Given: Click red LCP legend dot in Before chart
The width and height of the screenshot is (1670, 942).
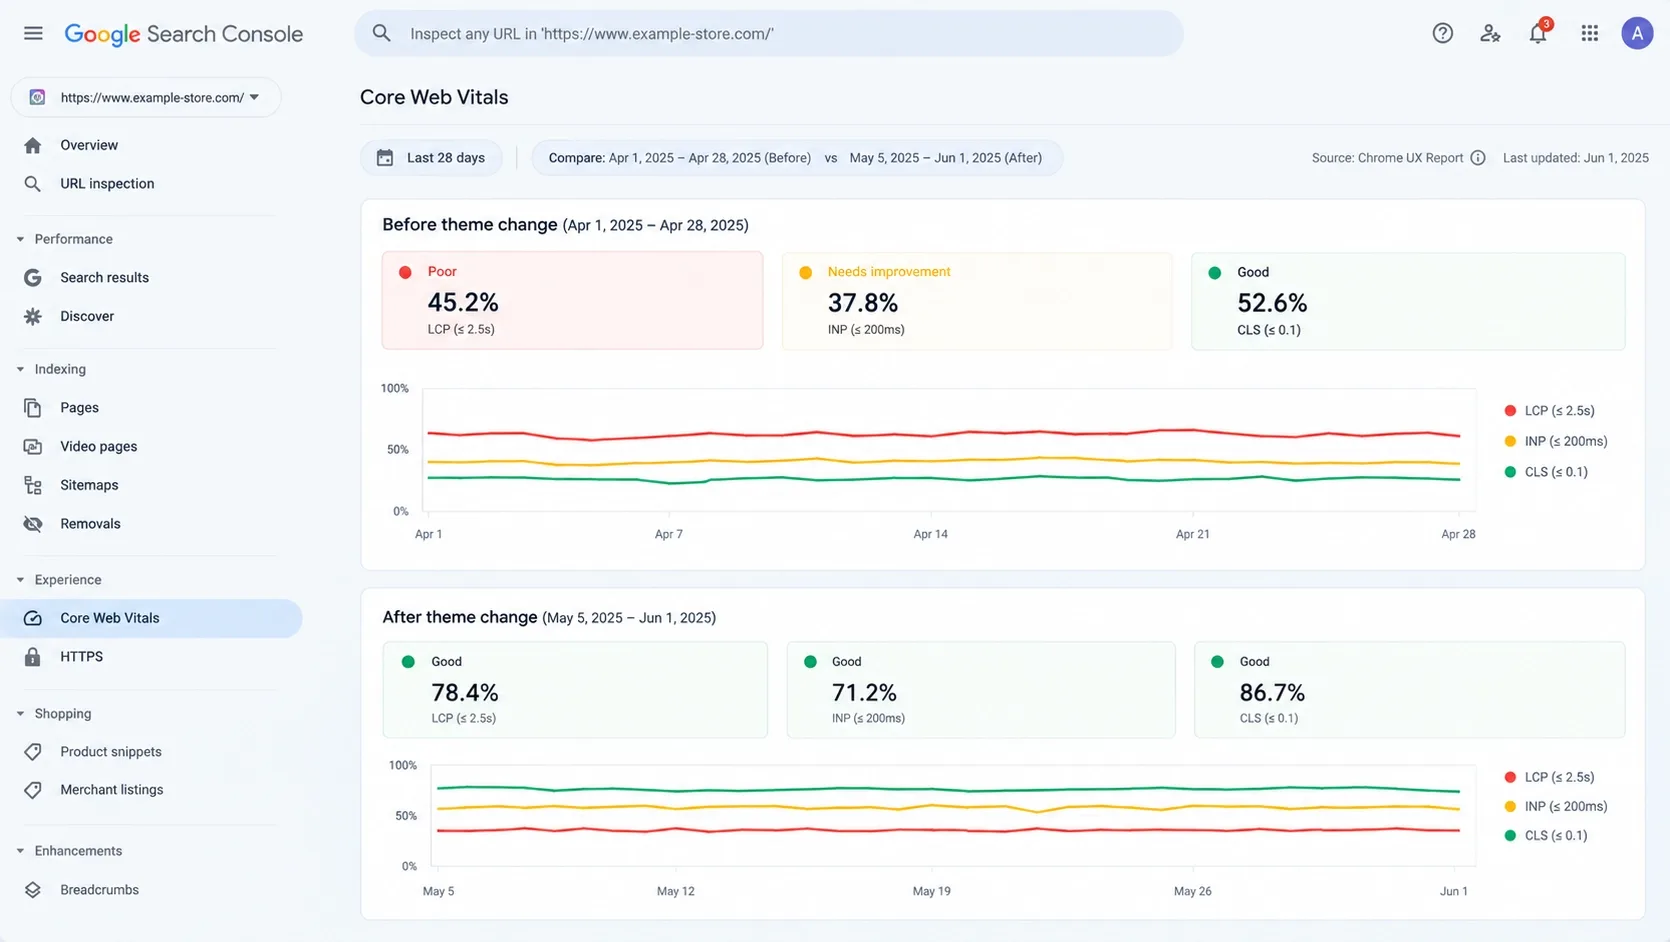Looking at the screenshot, I should (x=1510, y=411).
